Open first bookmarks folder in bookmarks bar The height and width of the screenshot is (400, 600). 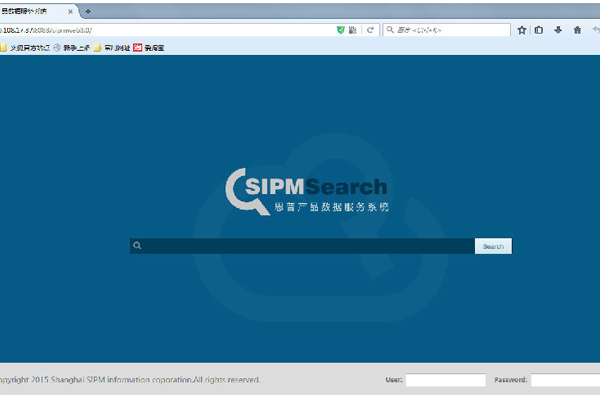coord(25,47)
